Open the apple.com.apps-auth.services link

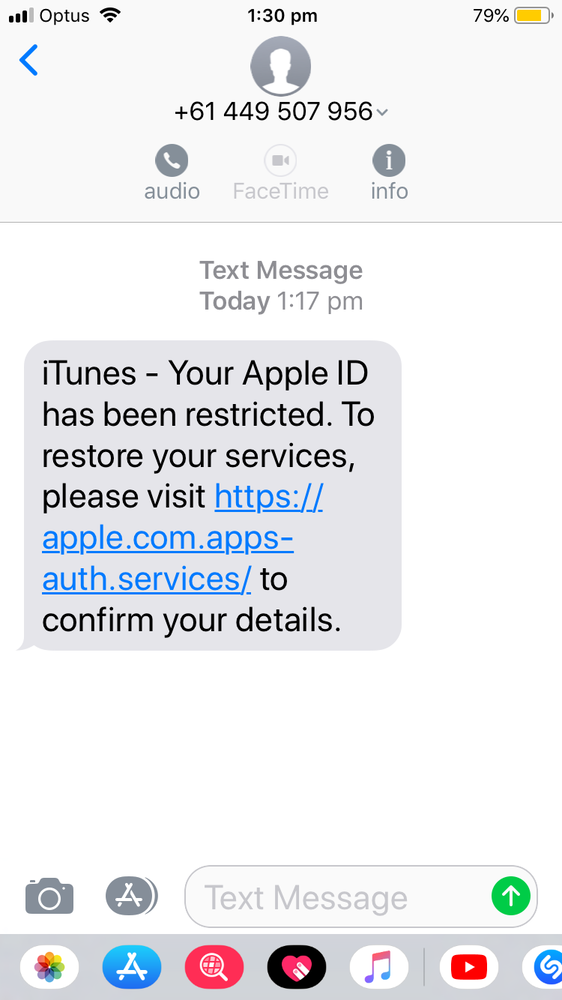pyautogui.click(x=182, y=538)
